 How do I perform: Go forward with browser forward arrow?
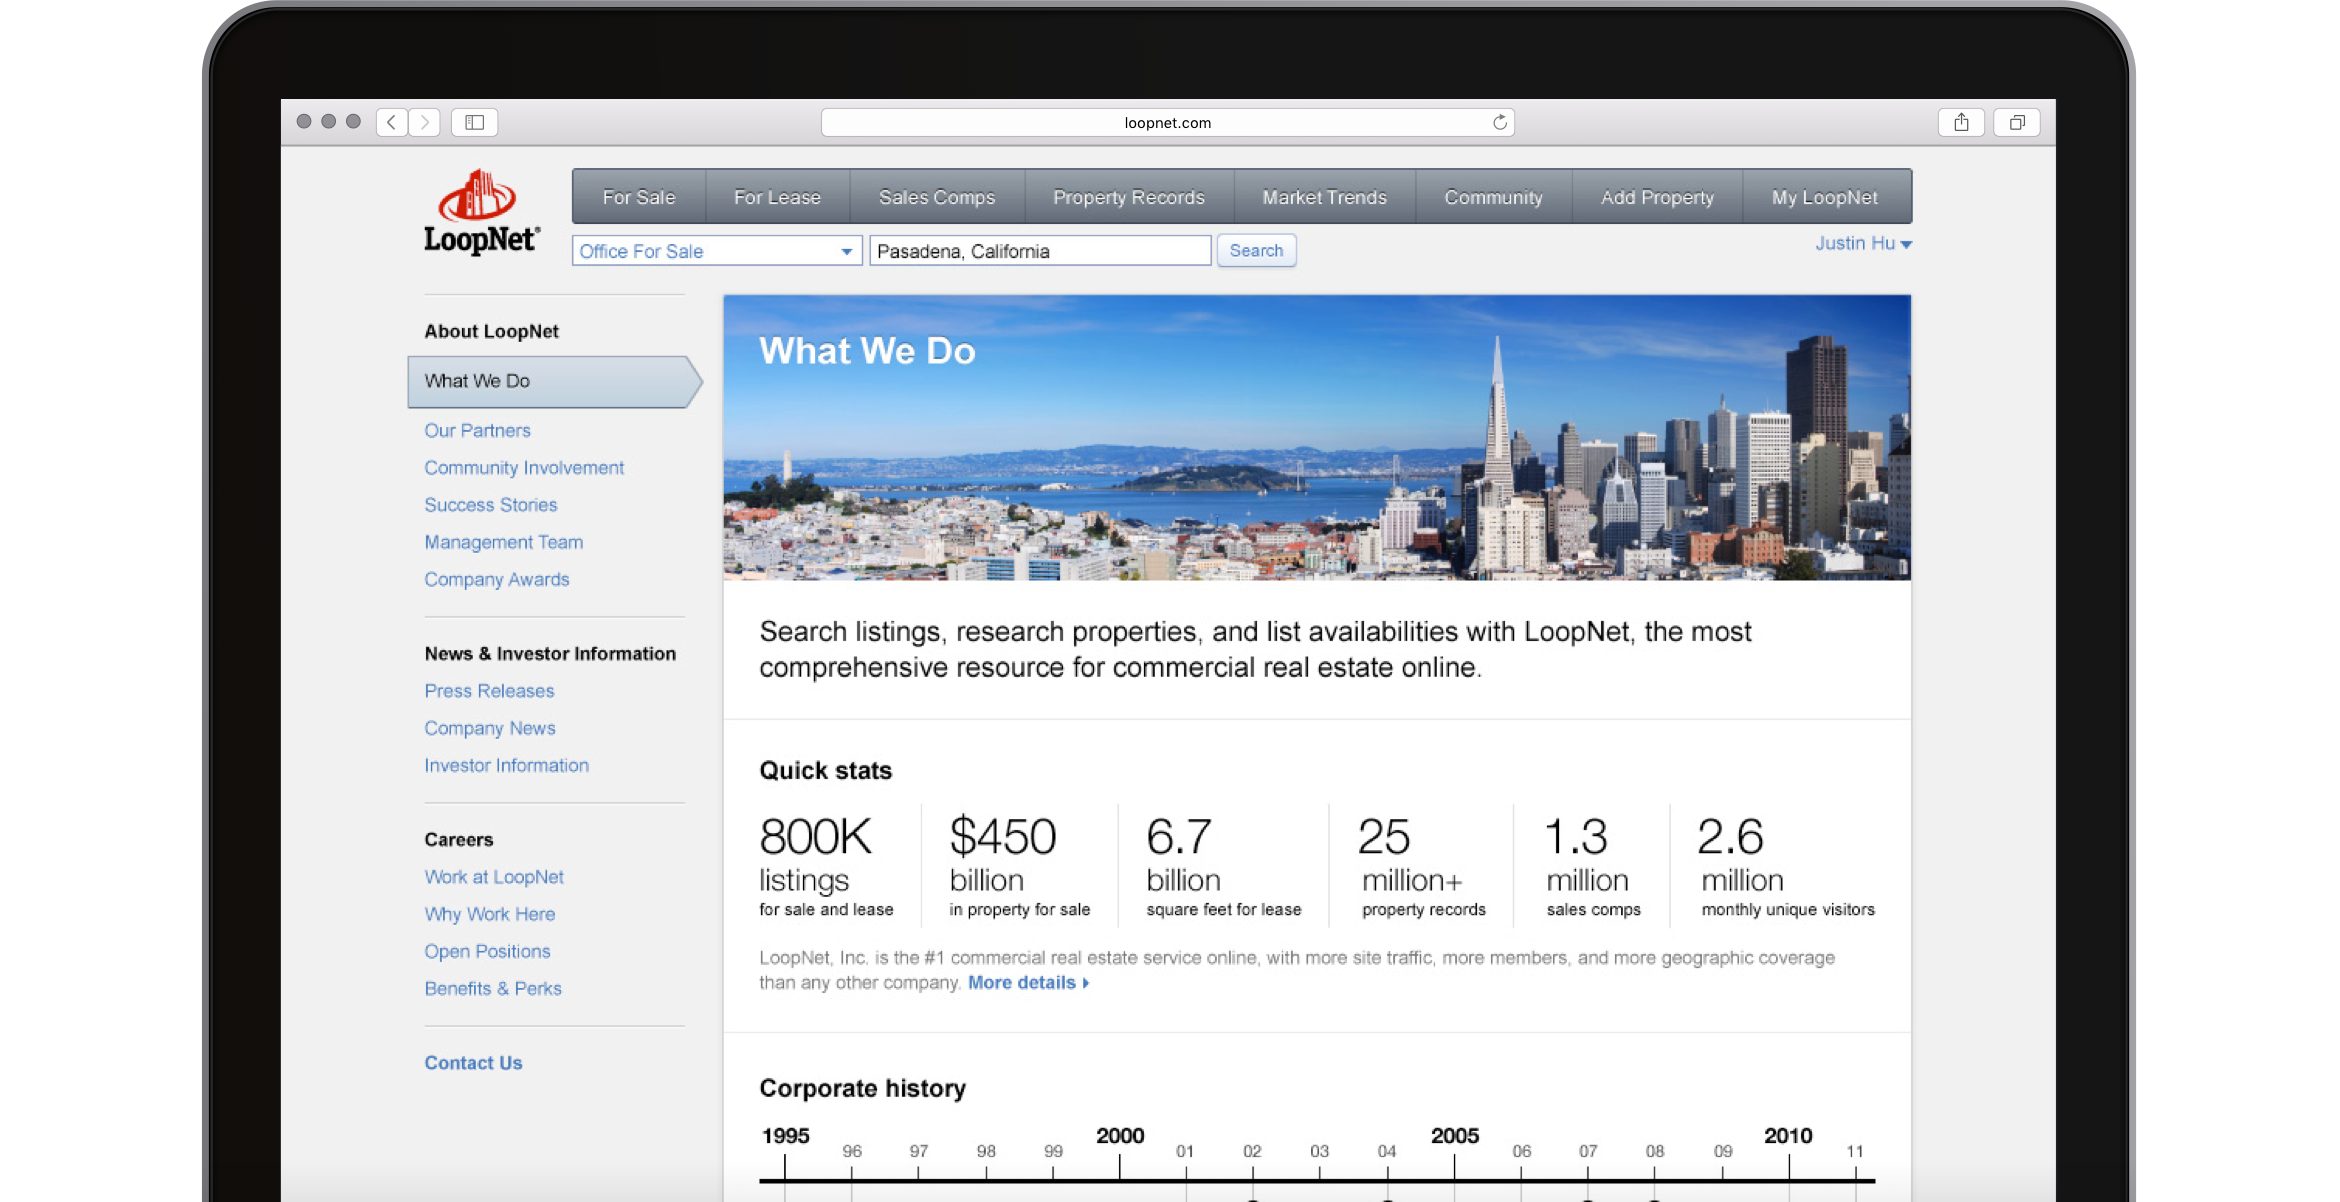pos(424,122)
